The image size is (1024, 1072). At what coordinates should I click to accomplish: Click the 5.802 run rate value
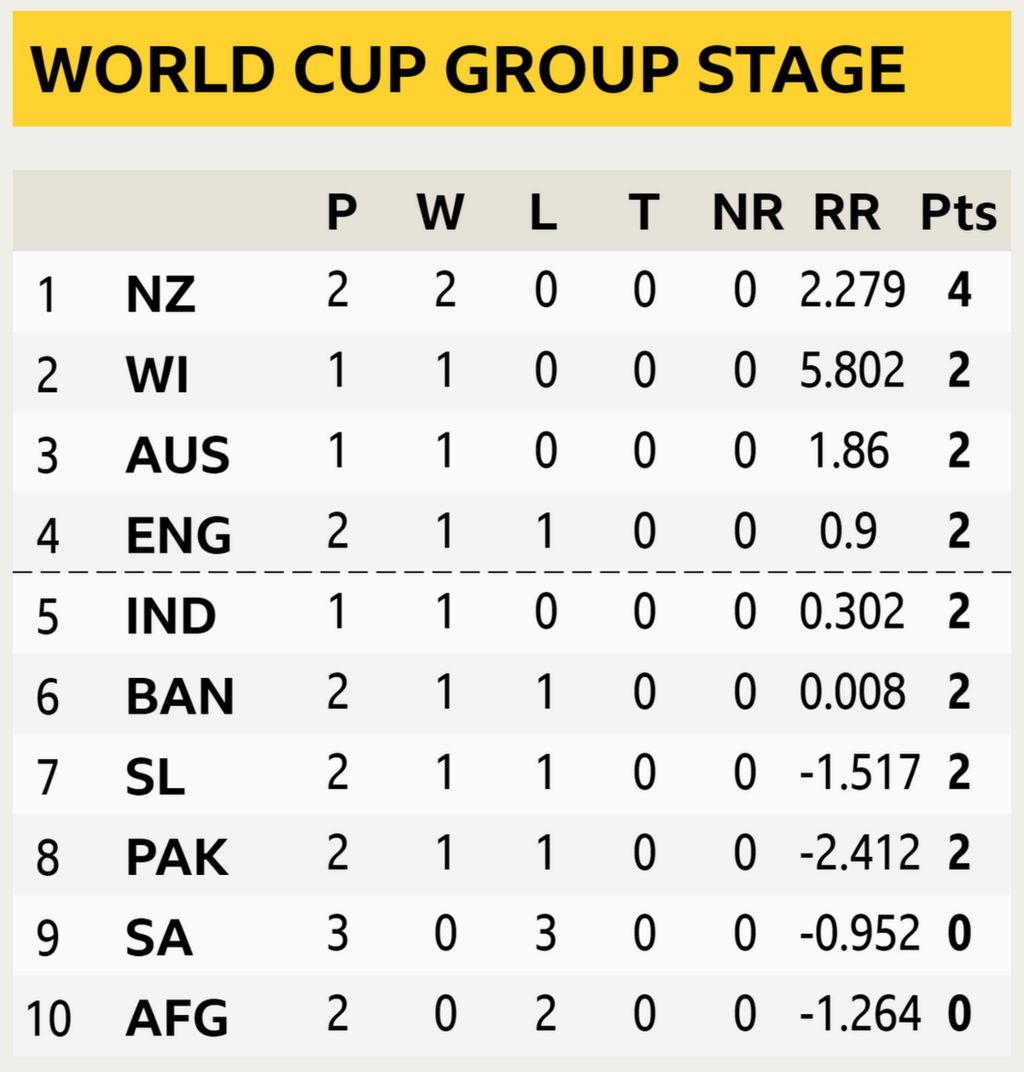coord(852,372)
